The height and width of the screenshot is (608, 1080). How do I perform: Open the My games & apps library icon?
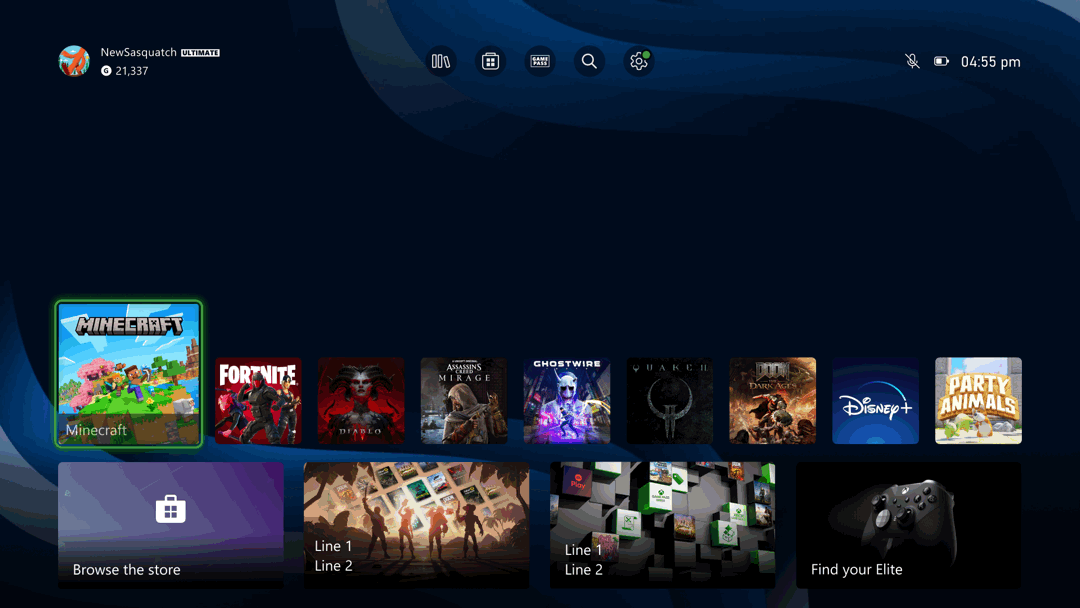441,61
